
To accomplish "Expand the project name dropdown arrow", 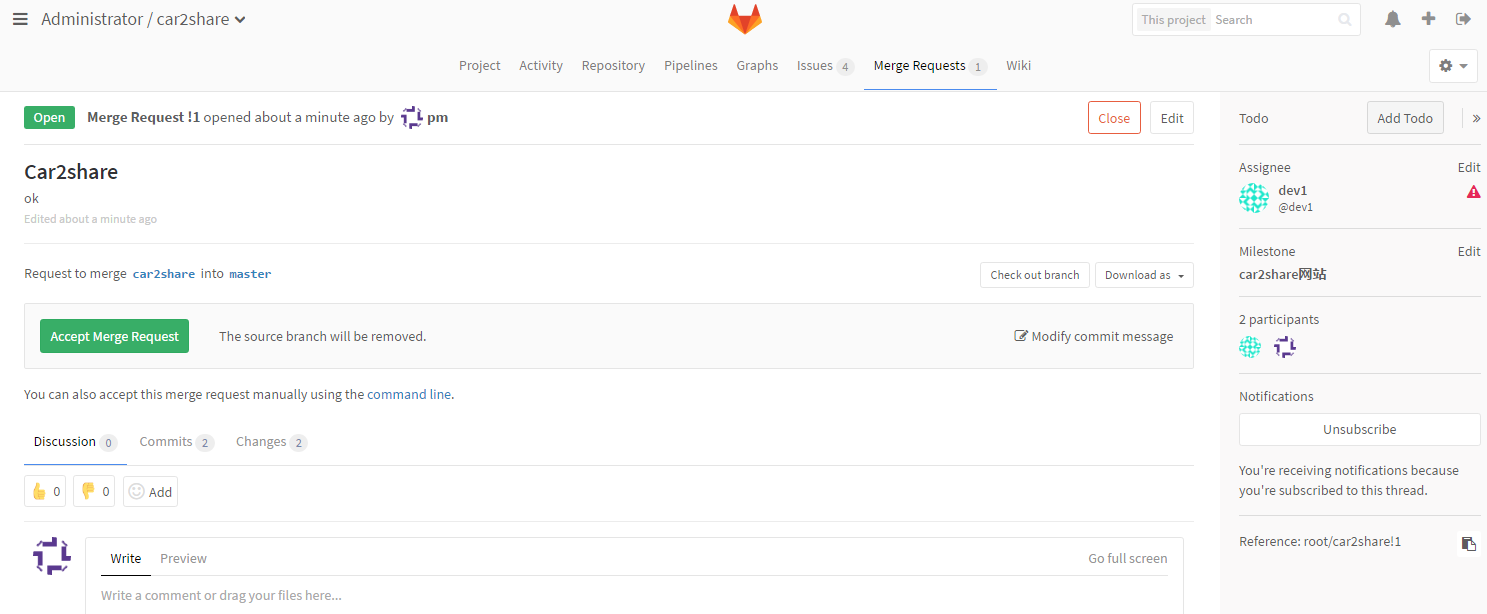I will [240, 20].
